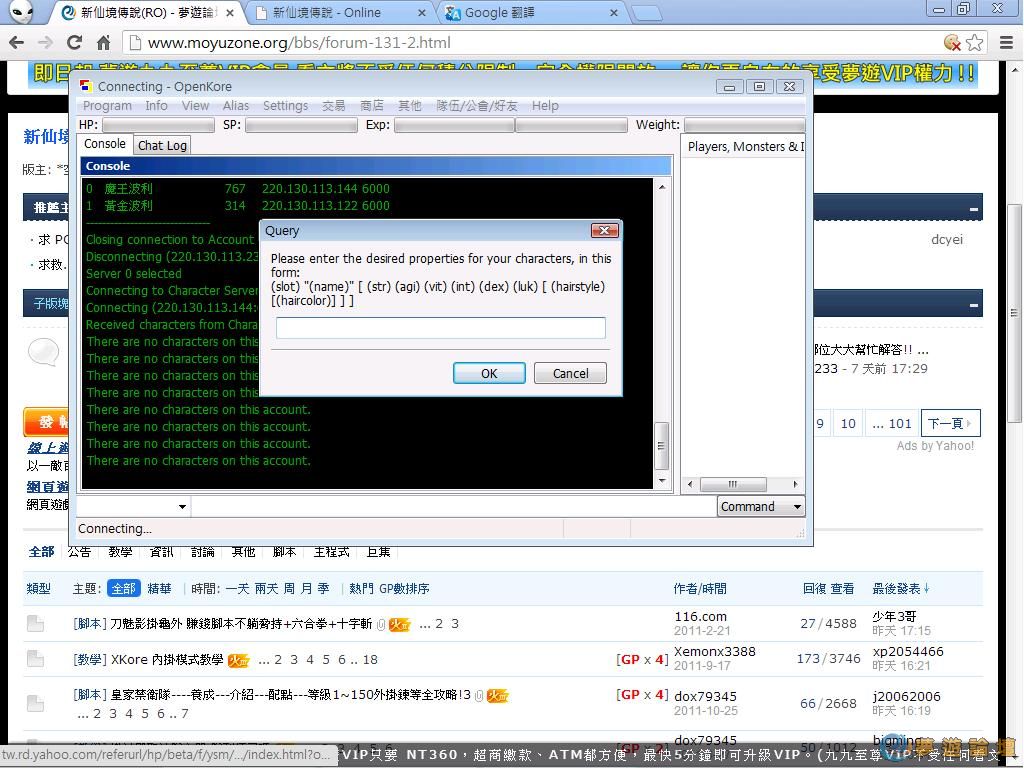Open the 商店 menu
1024x768 pixels.
click(x=372, y=106)
